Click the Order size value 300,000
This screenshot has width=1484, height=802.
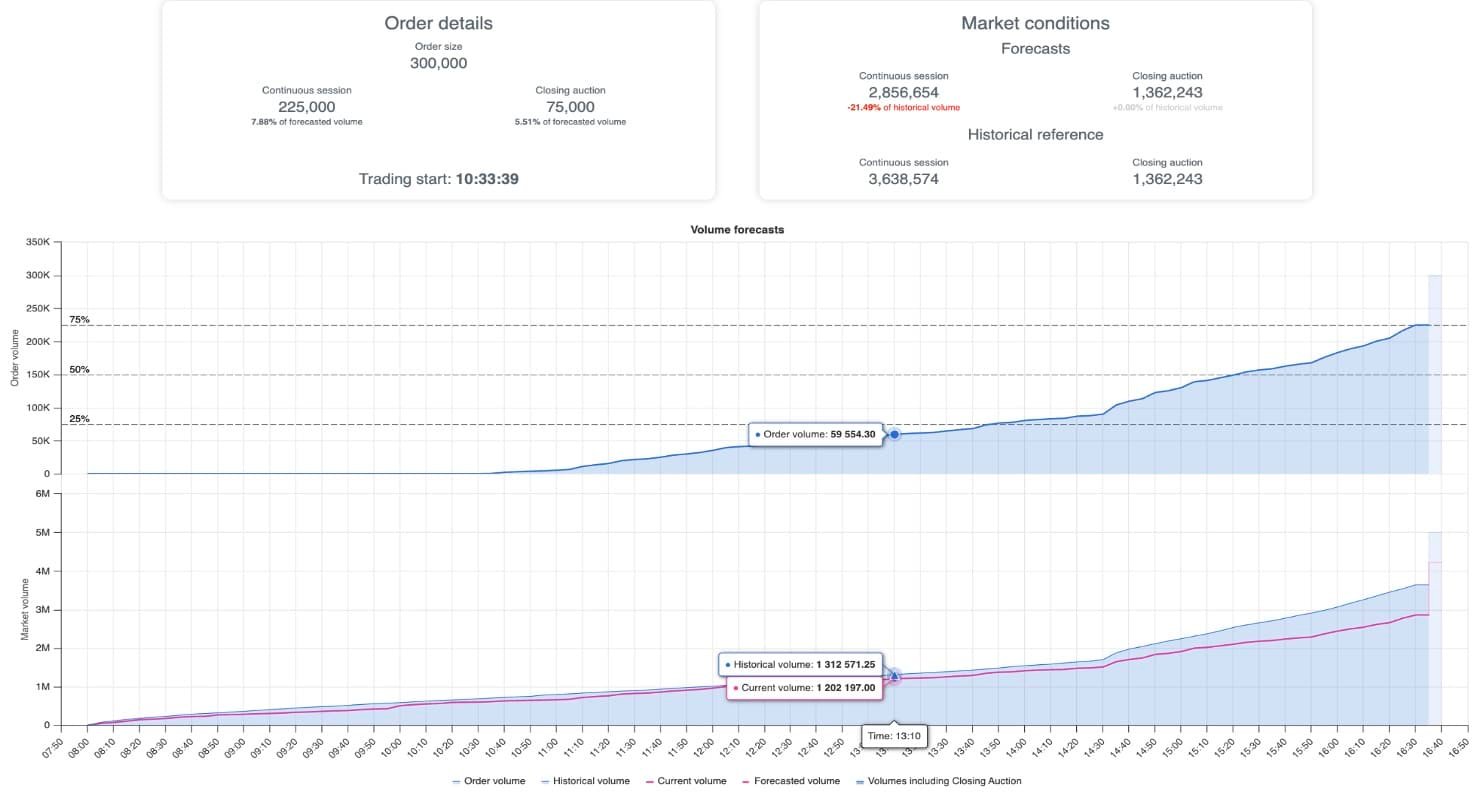click(438, 63)
